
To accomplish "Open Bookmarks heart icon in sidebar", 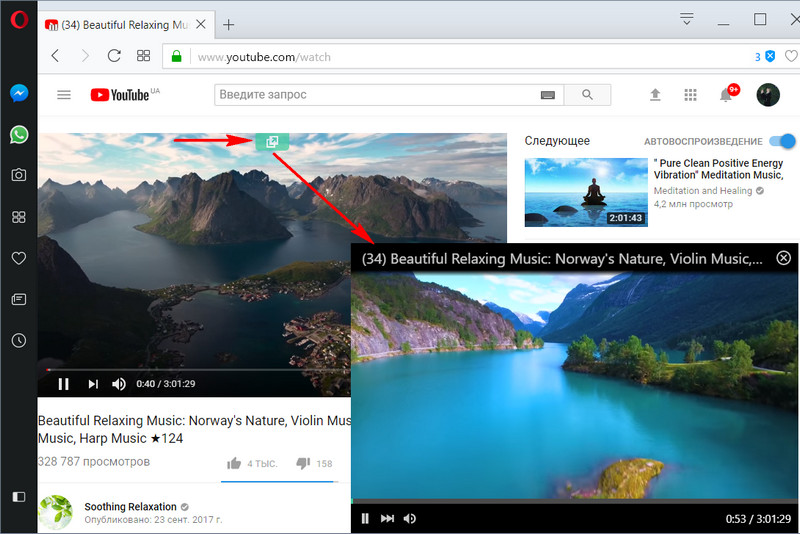I will pyautogui.click(x=18, y=258).
